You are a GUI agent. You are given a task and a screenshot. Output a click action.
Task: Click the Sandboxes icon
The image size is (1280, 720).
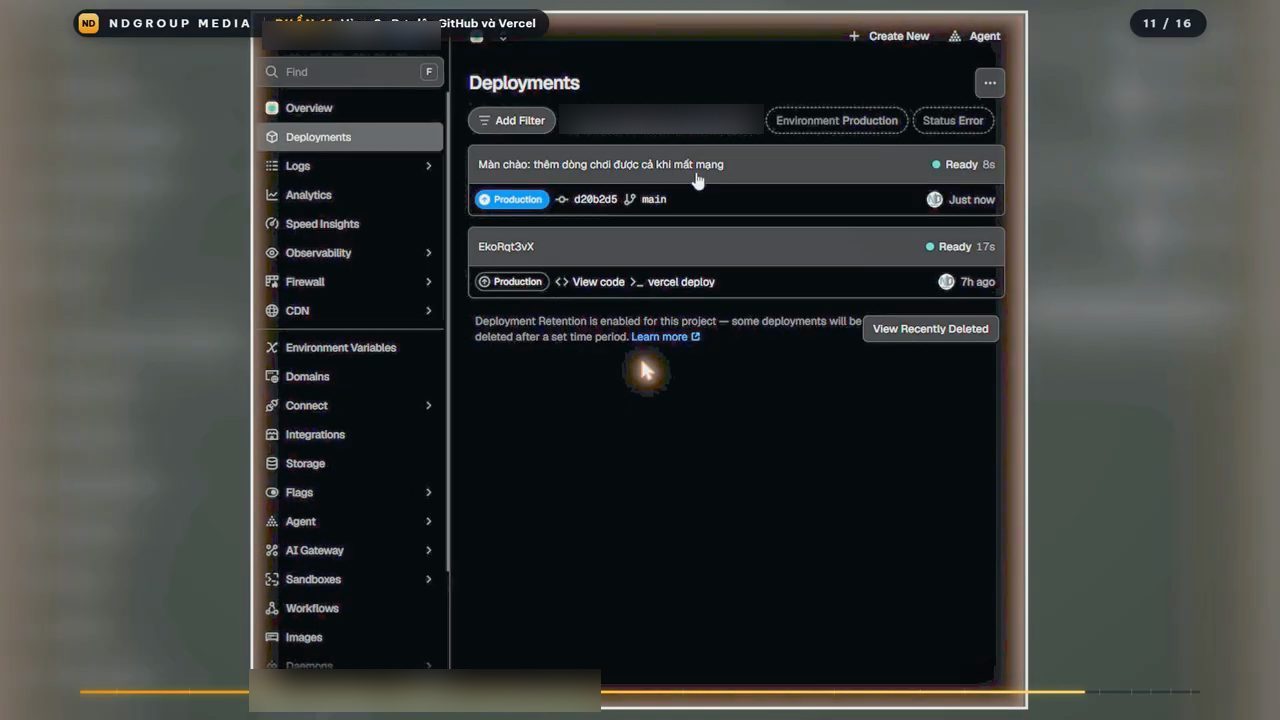(272, 580)
